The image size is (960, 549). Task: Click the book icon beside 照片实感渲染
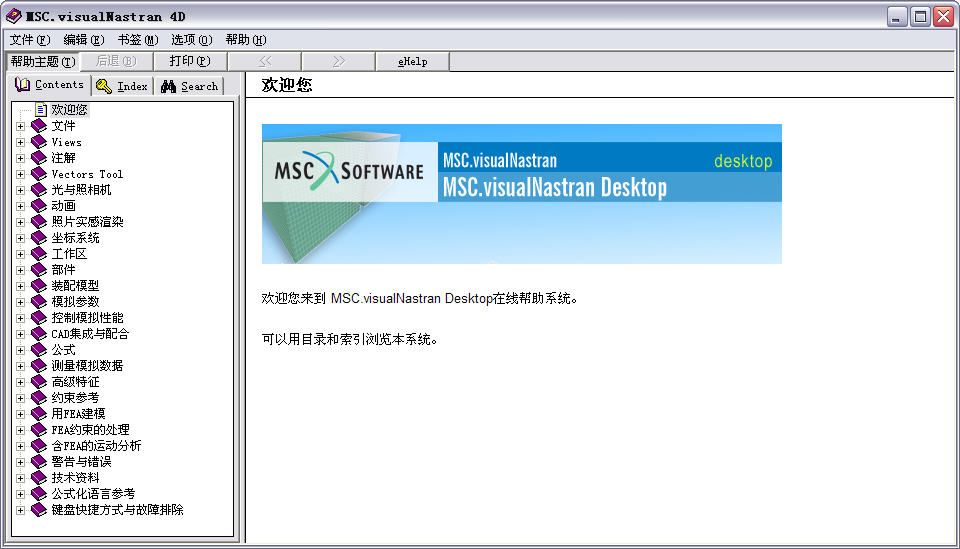[39, 222]
